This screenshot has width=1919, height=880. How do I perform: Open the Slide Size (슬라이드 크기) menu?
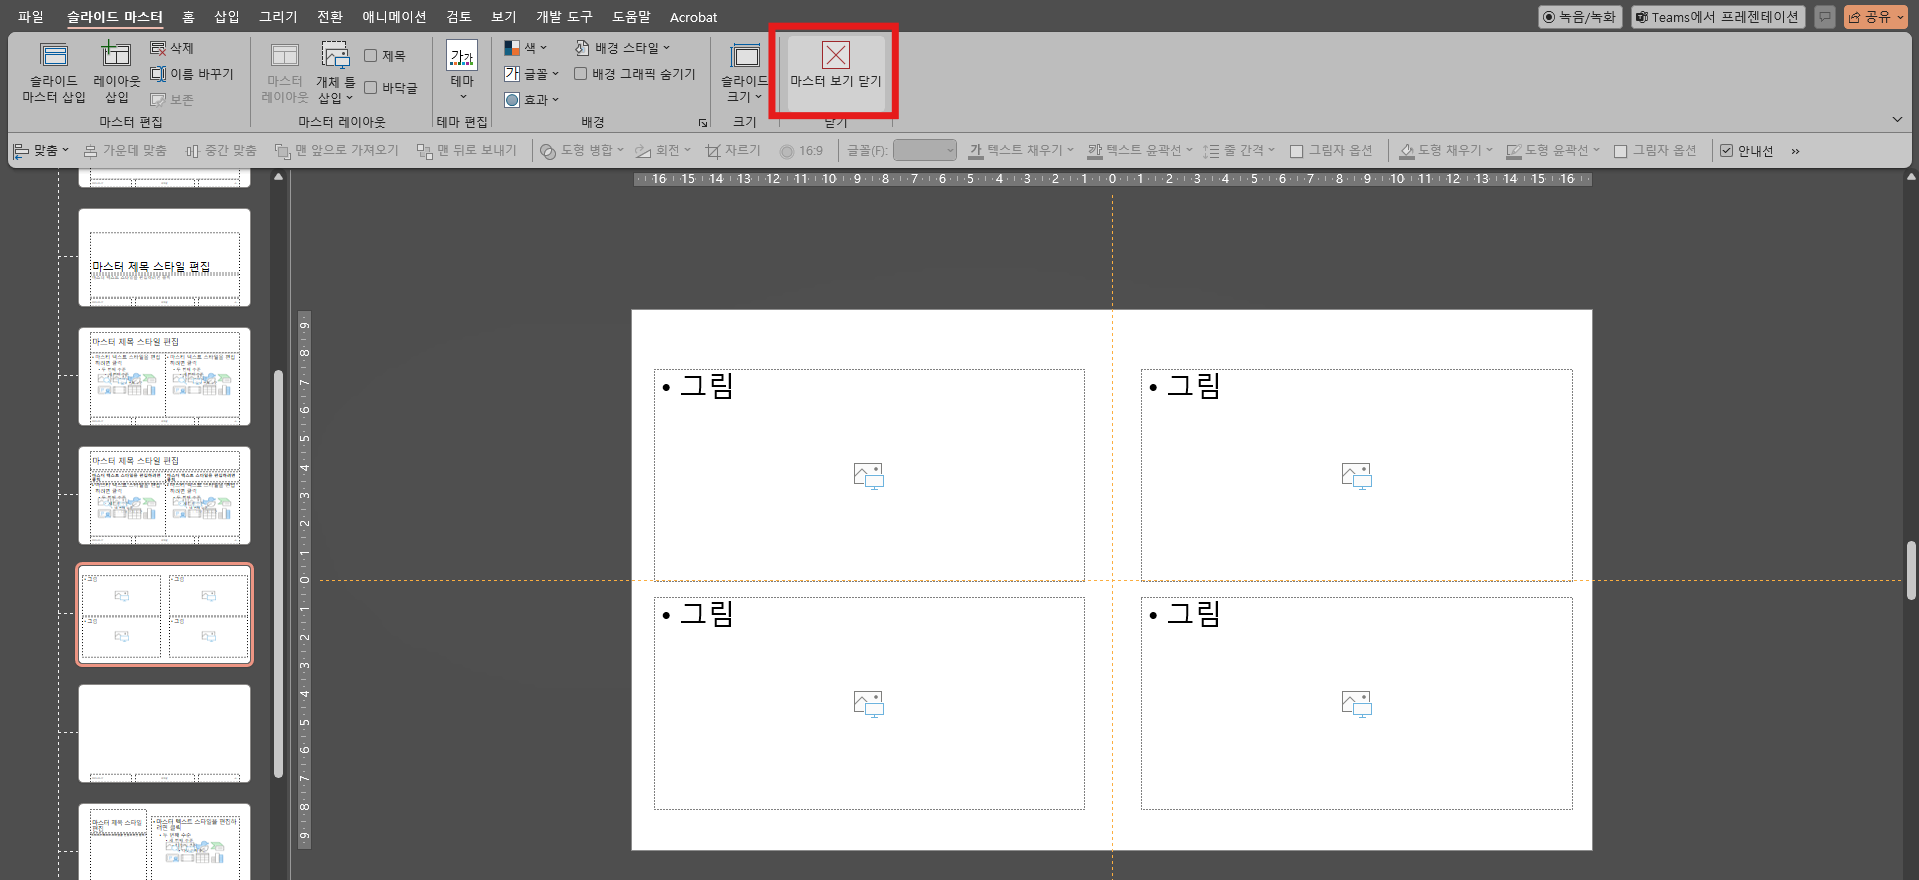point(745,72)
